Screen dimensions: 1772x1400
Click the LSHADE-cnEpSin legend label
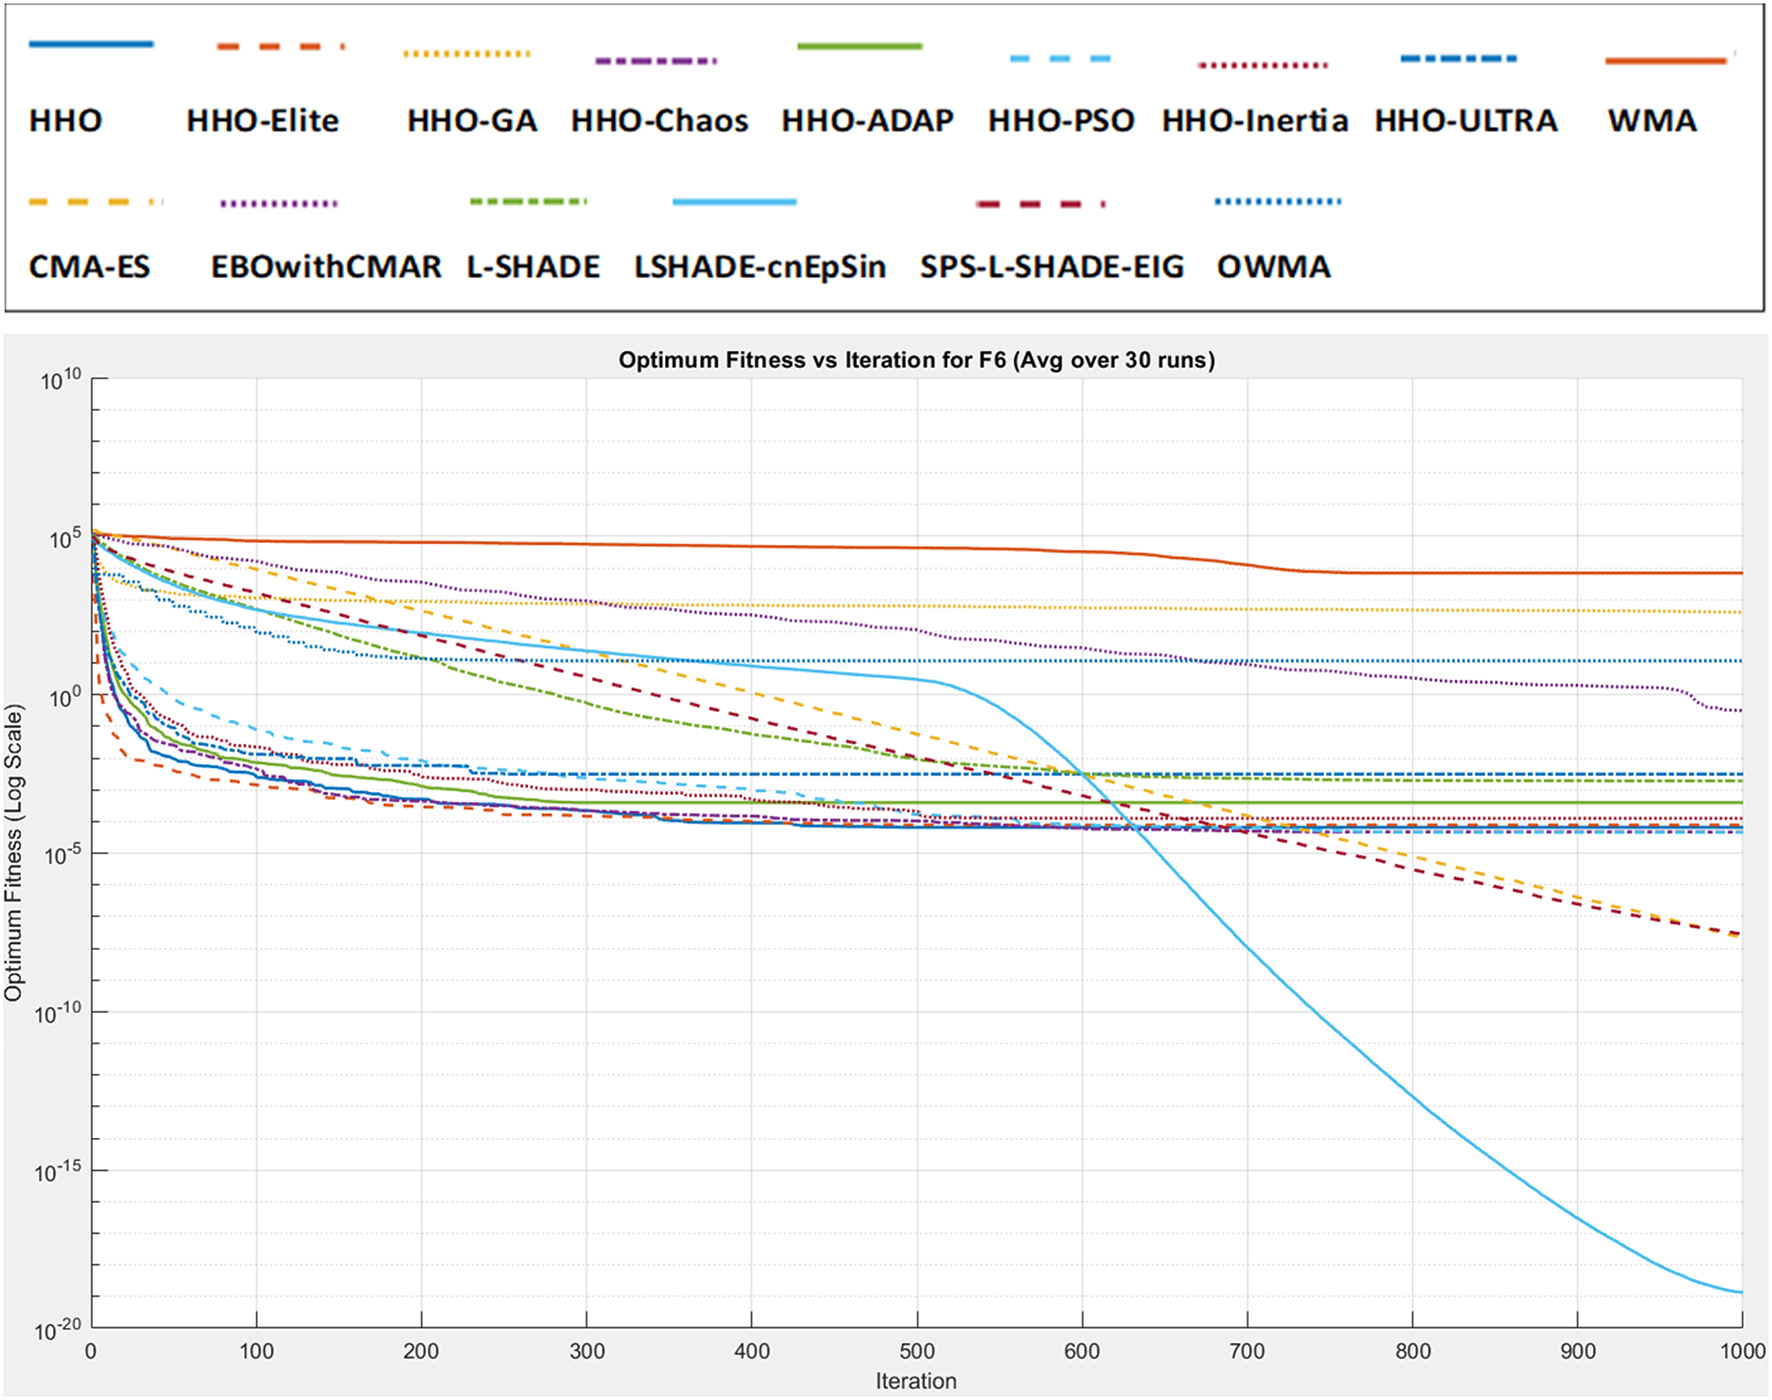(x=760, y=267)
